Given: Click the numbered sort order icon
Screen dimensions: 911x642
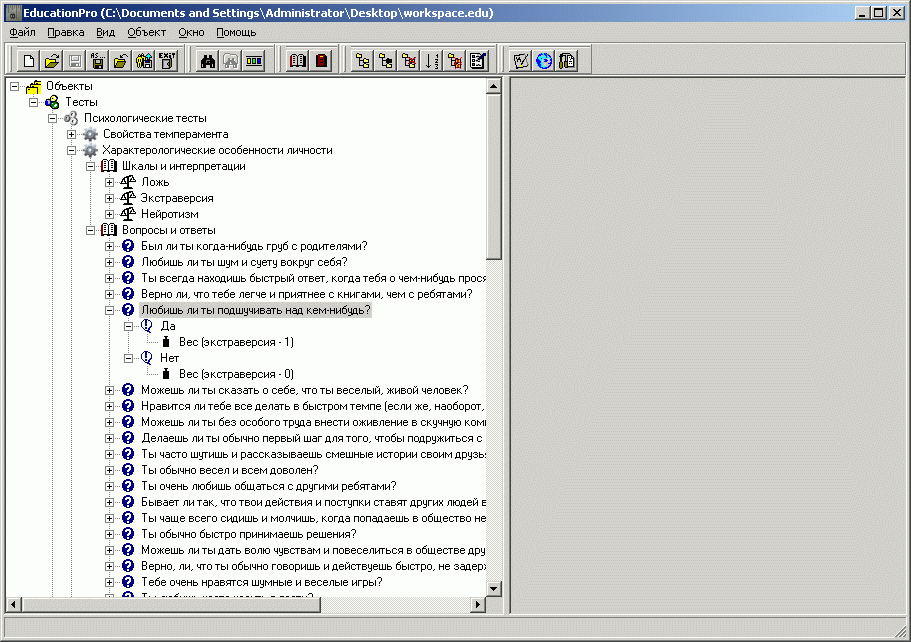Looking at the screenshot, I should tap(432, 61).
